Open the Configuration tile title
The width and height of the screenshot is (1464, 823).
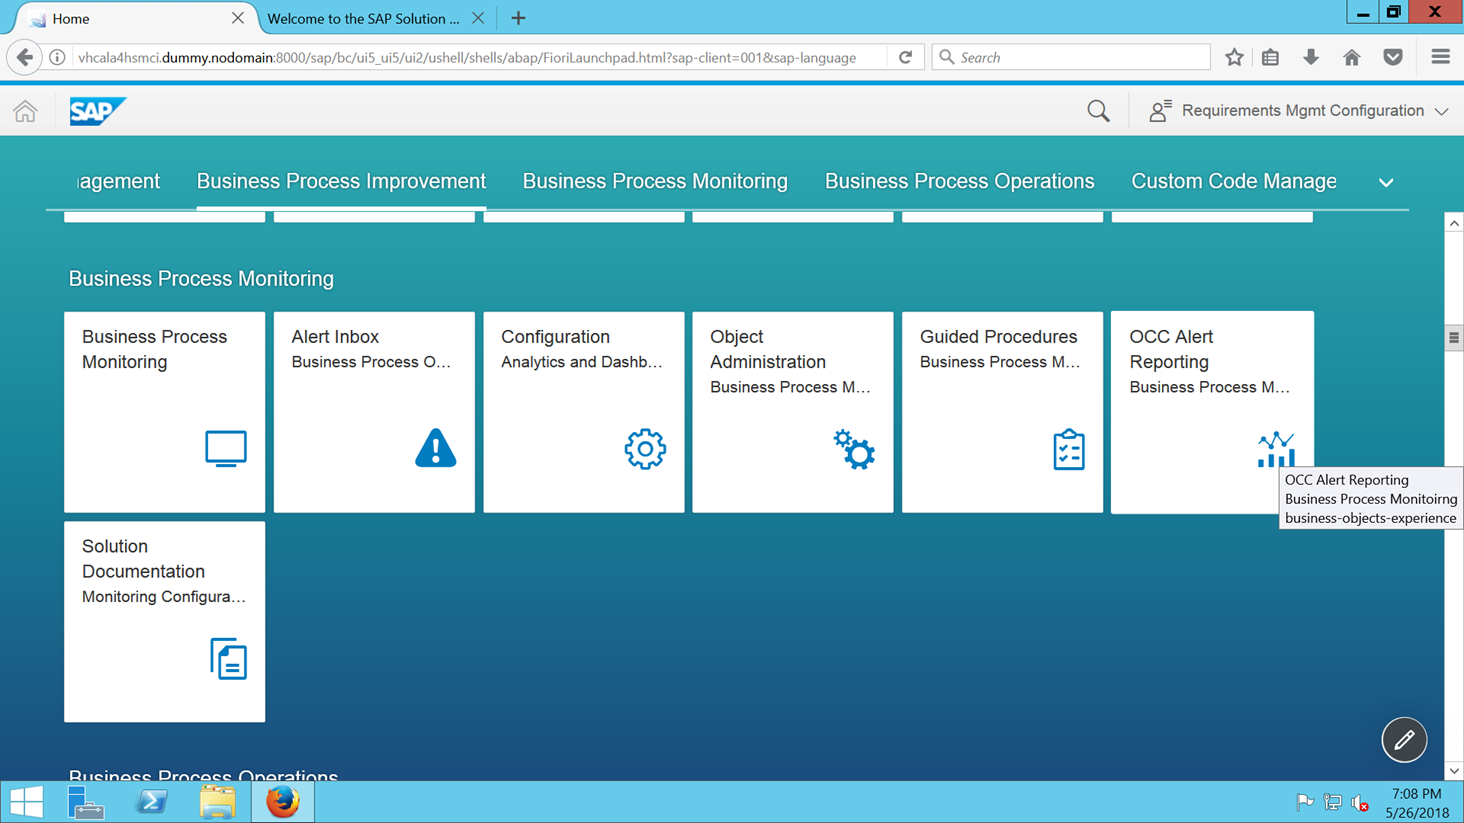(555, 337)
